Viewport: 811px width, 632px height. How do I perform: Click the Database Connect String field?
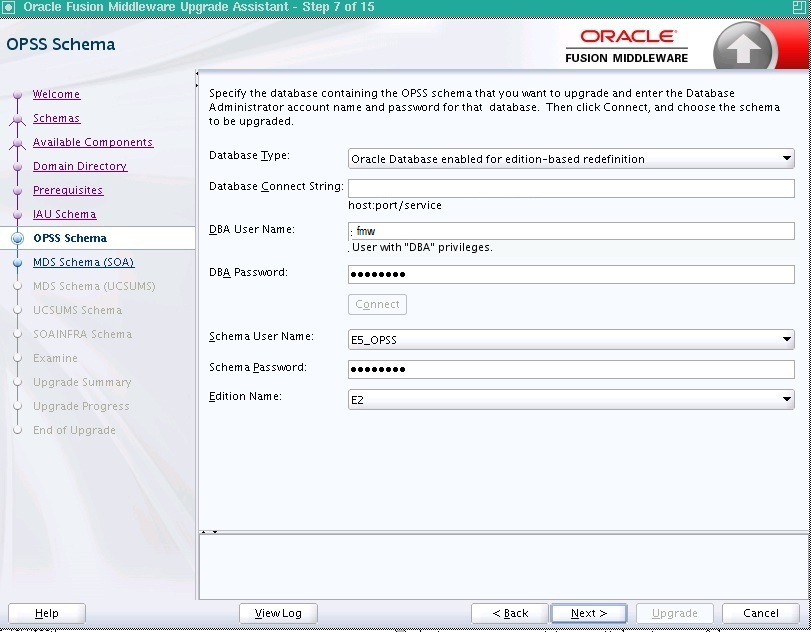[570, 188]
